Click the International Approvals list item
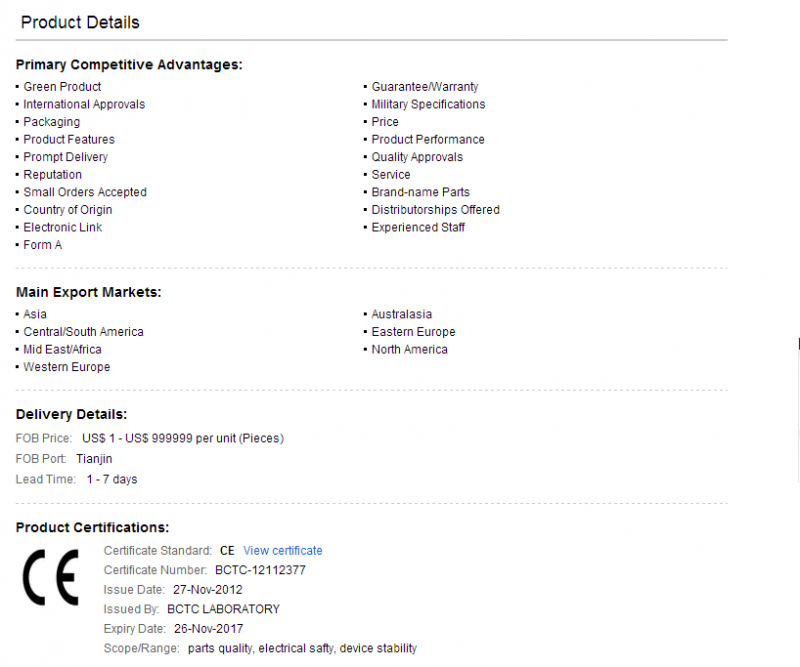 [84, 104]
